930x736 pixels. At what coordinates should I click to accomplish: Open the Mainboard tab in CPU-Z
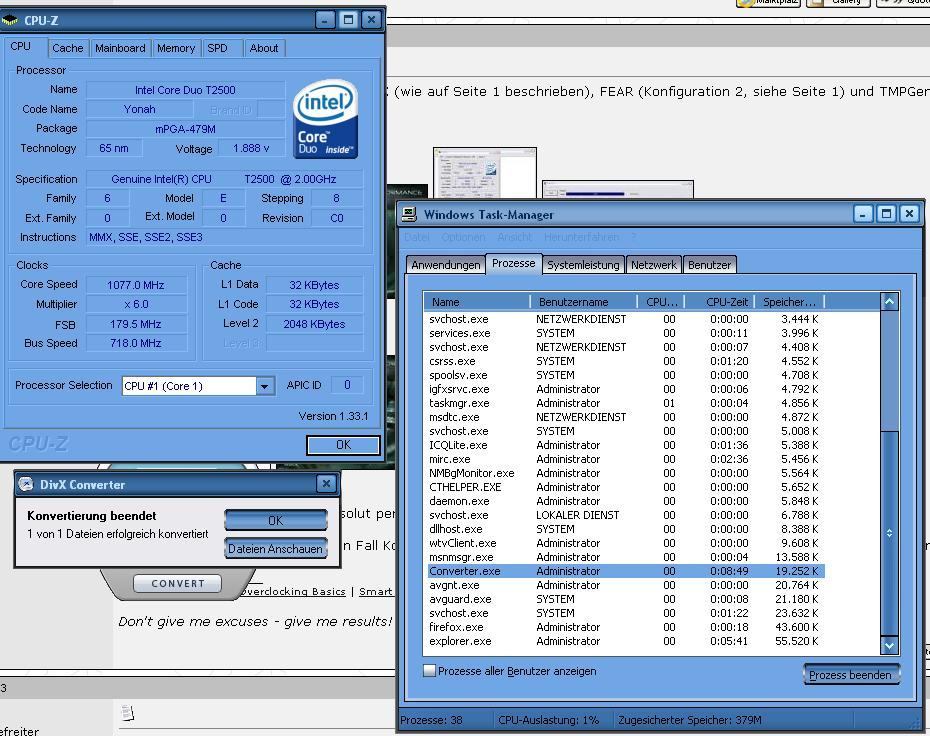(120, 48)
